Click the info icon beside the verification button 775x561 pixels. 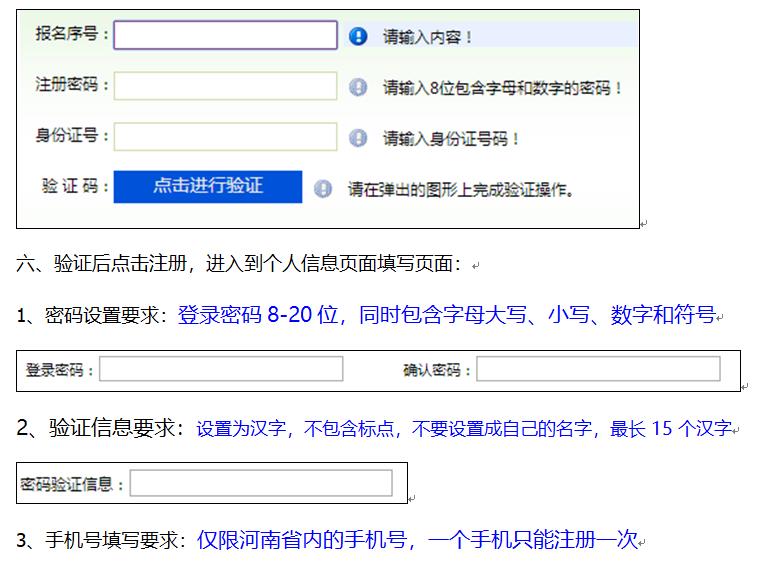click(x=323, y=188)
